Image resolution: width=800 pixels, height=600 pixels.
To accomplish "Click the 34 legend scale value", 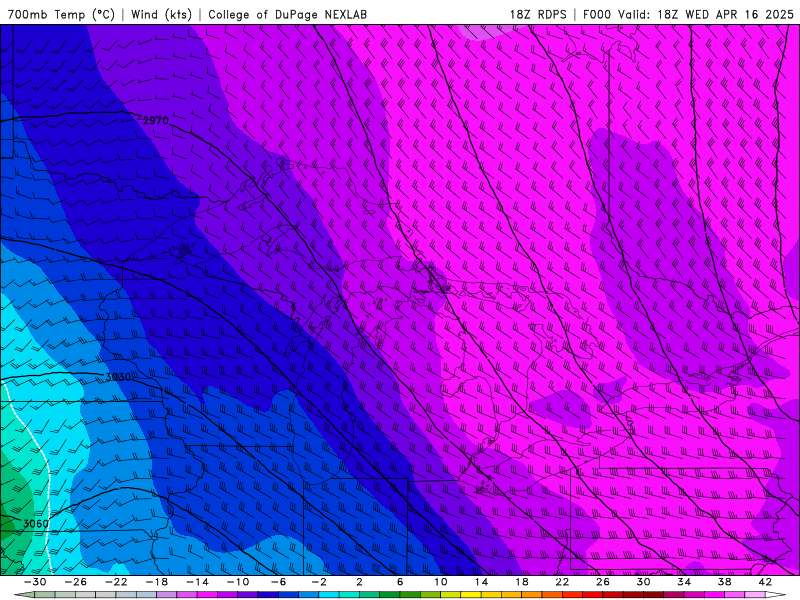I will (x=684, y=582).
